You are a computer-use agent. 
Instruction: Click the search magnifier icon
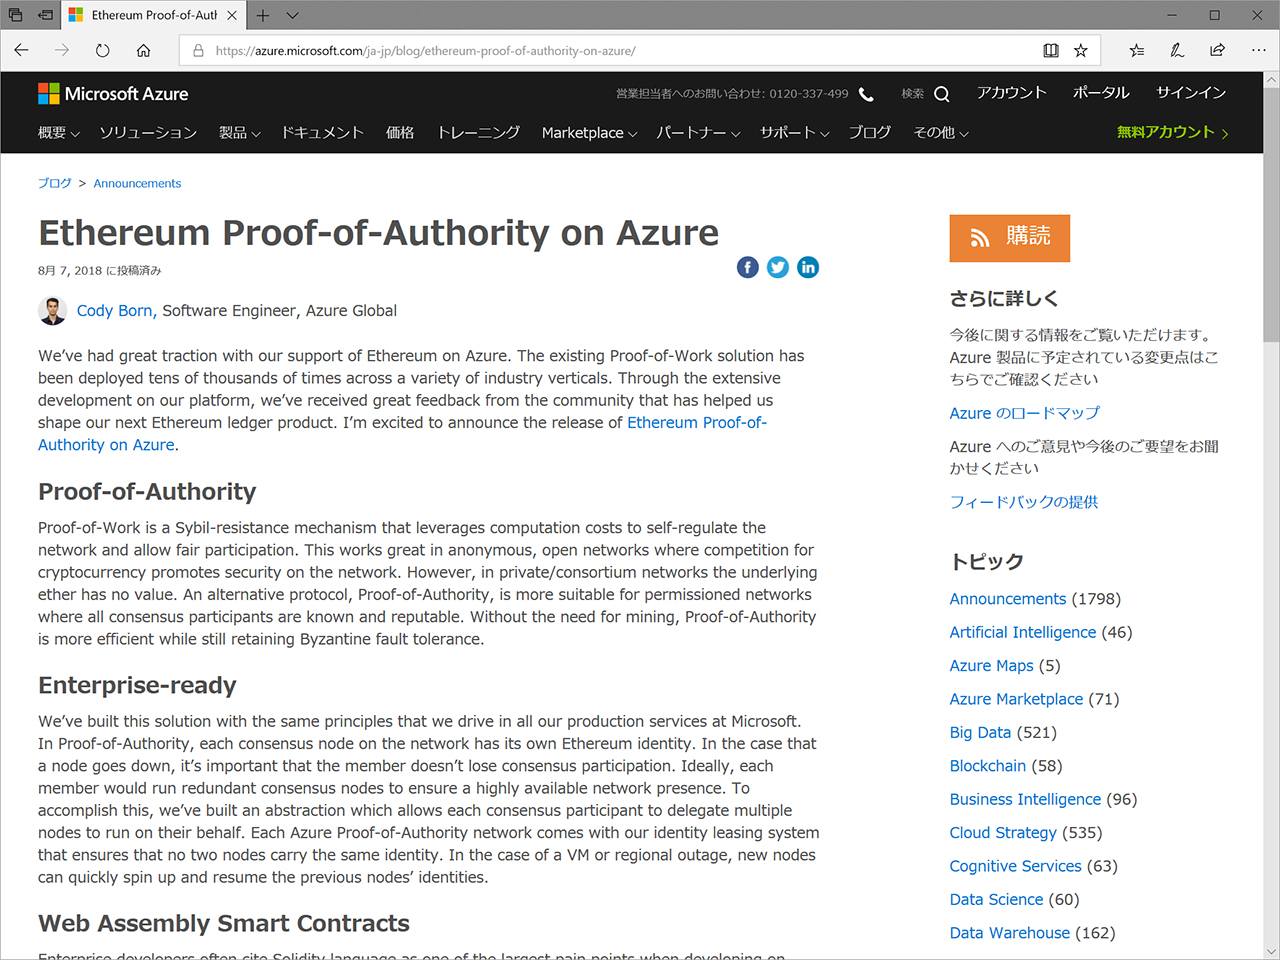[x=941, y=94]
